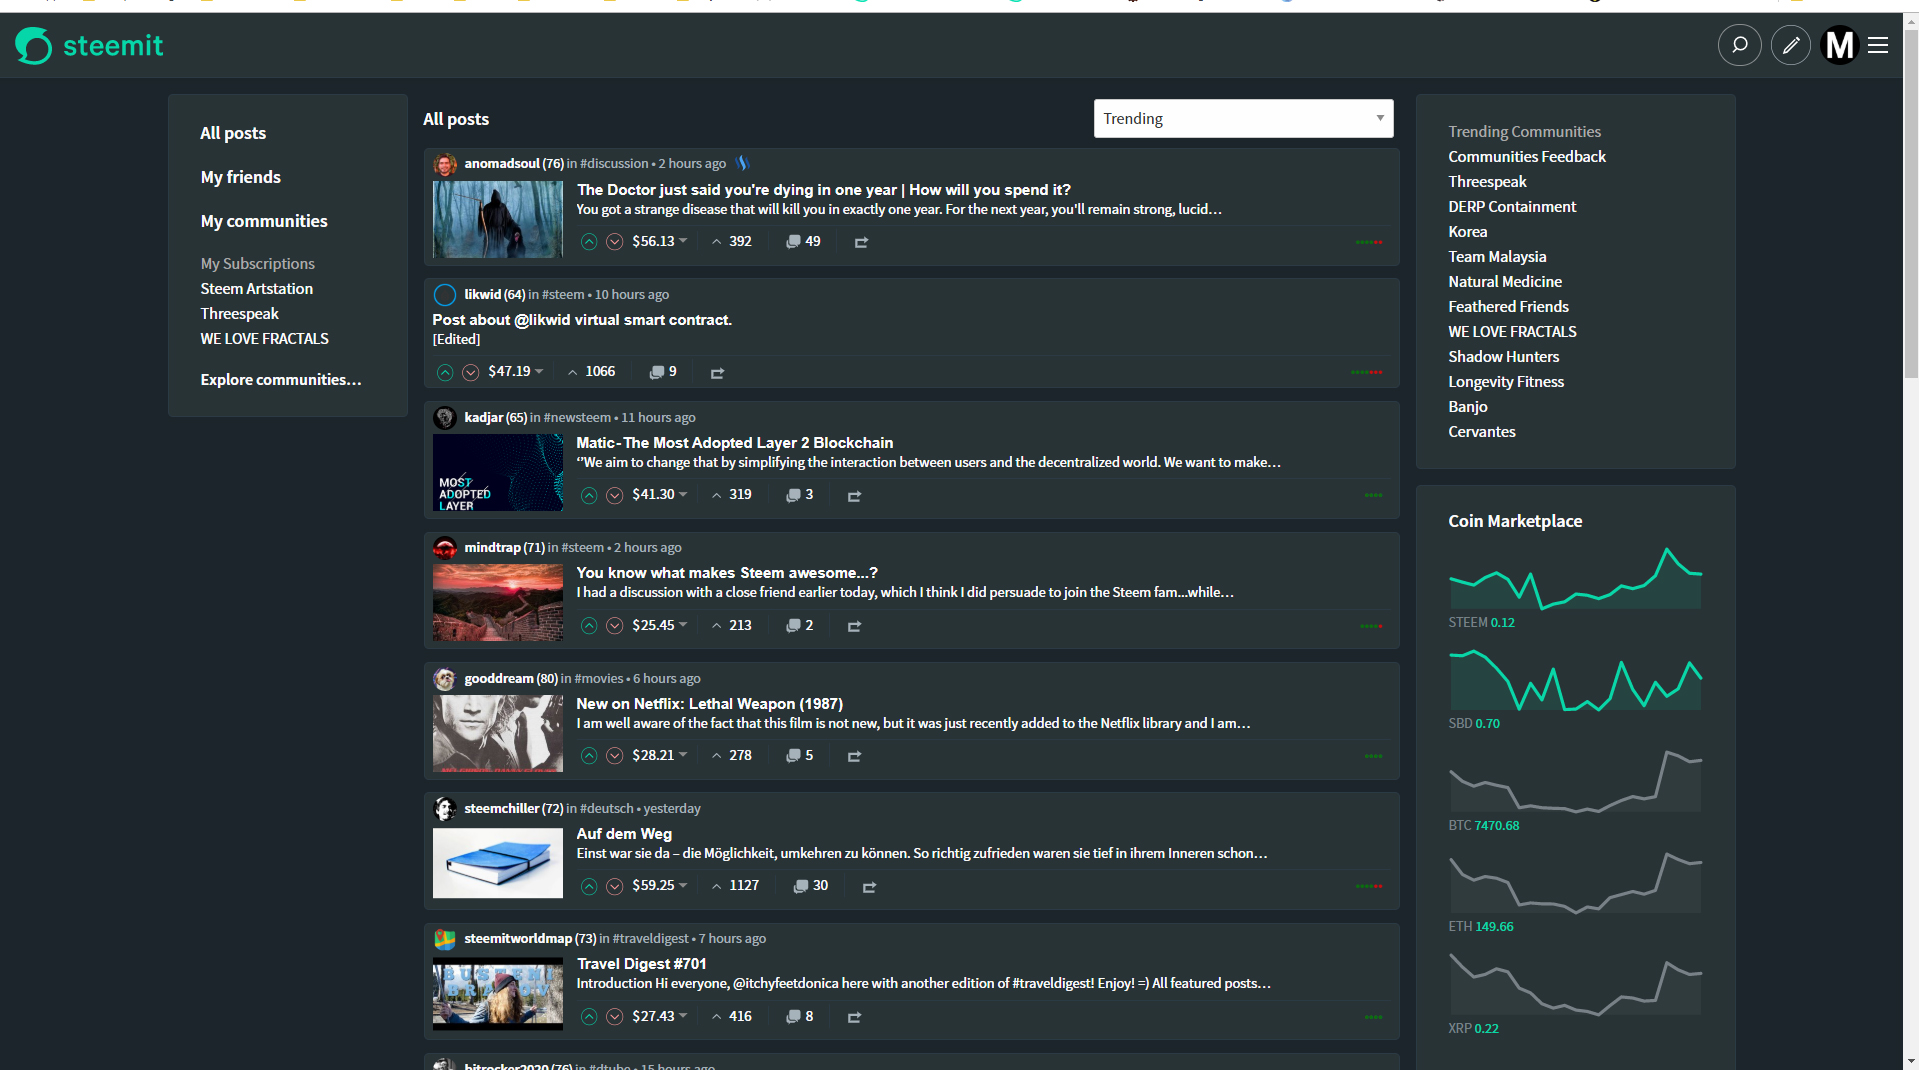Image resolution: width=1919 pixels, height=1070 pixels.
Task: Open the Shadow Hunters community
Action: (1504, 357)
